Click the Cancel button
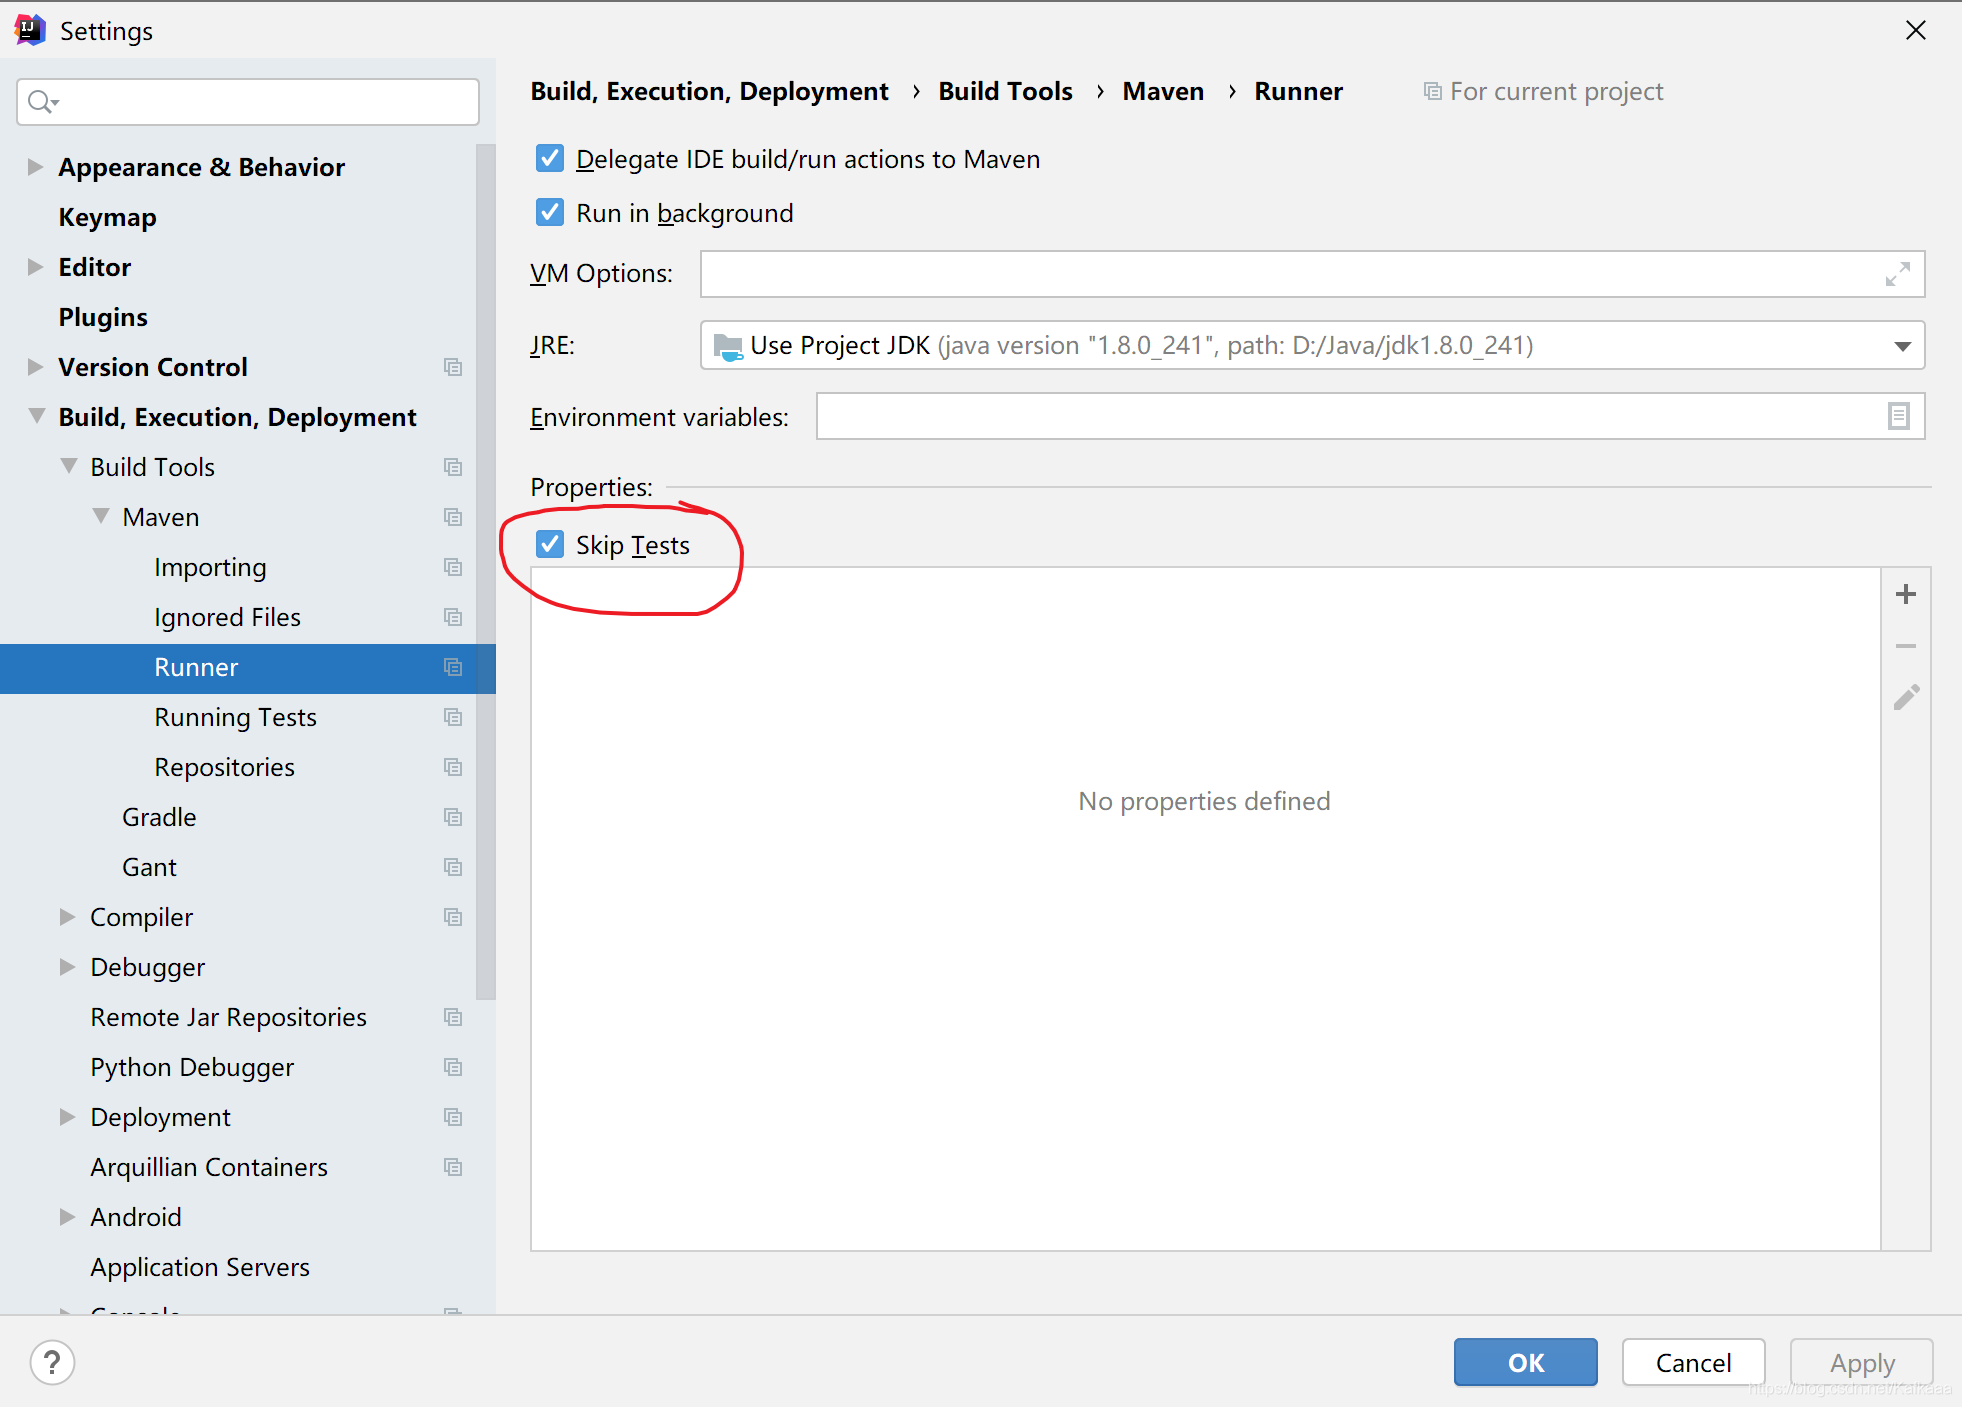 [1692, 1362]
